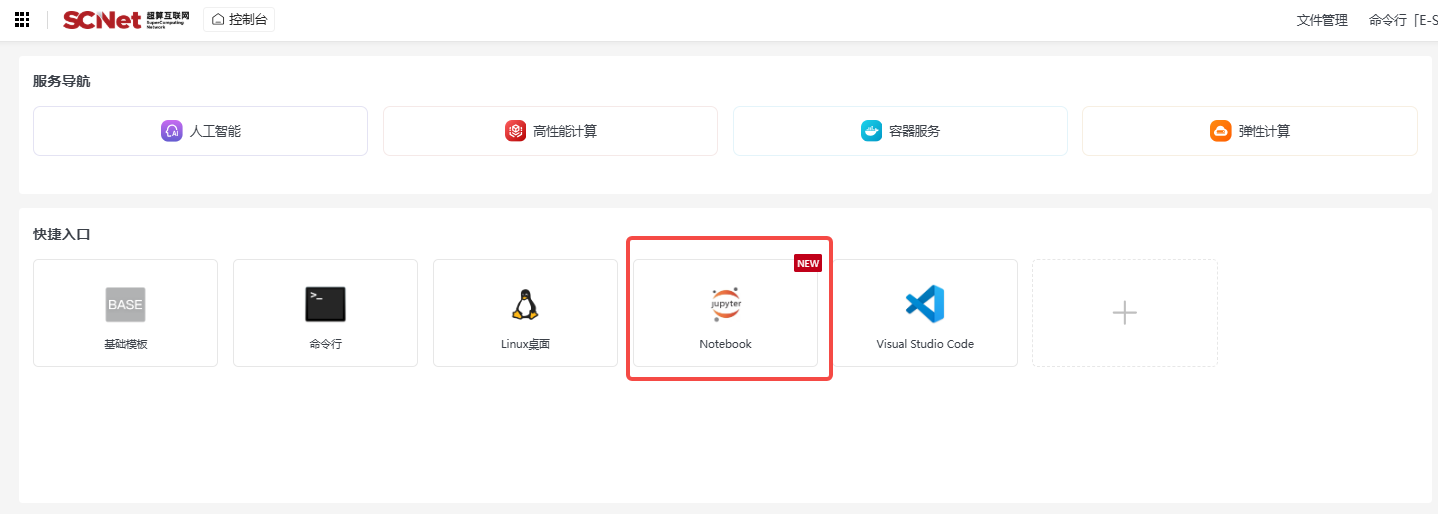This screenshot has width=1438, height=514.
Task: Click the Notebook text label
Action: pos(725,344)
